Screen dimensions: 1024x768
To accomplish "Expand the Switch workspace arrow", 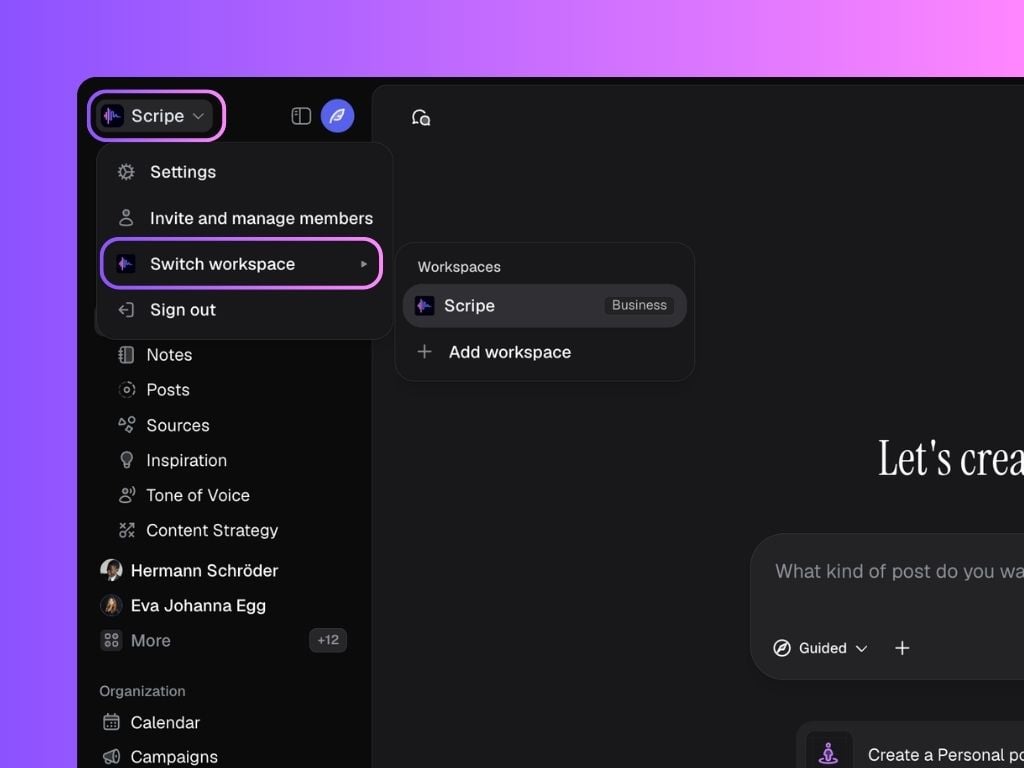I will coord(364,264).
